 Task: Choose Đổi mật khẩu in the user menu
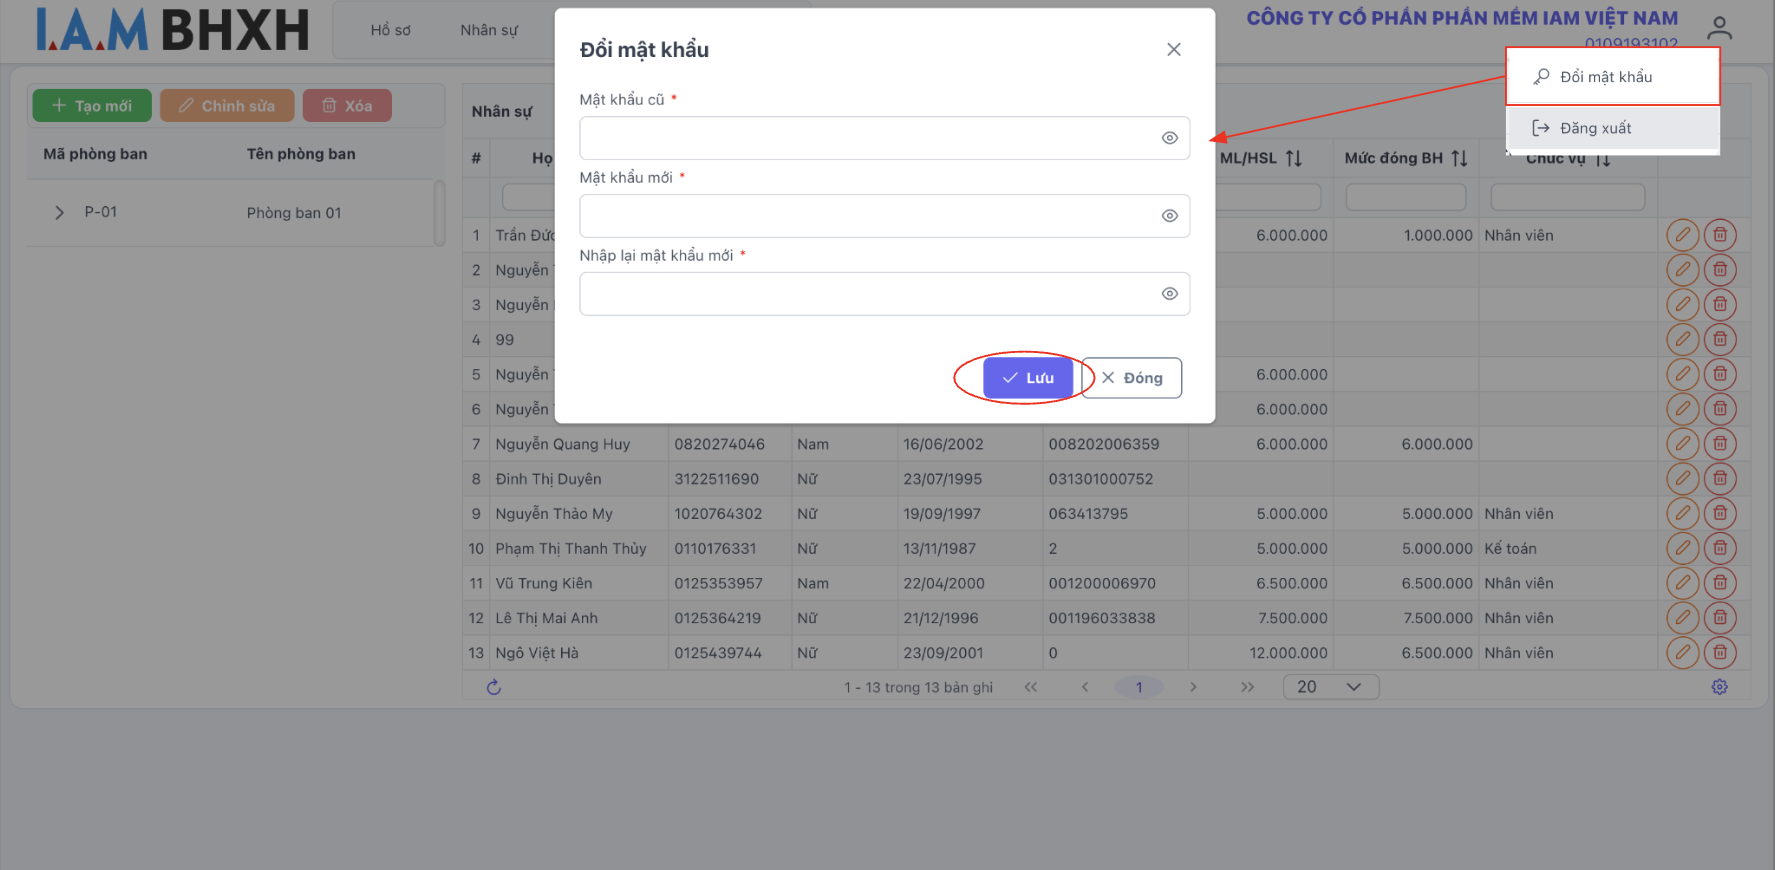click(1605, 77)
